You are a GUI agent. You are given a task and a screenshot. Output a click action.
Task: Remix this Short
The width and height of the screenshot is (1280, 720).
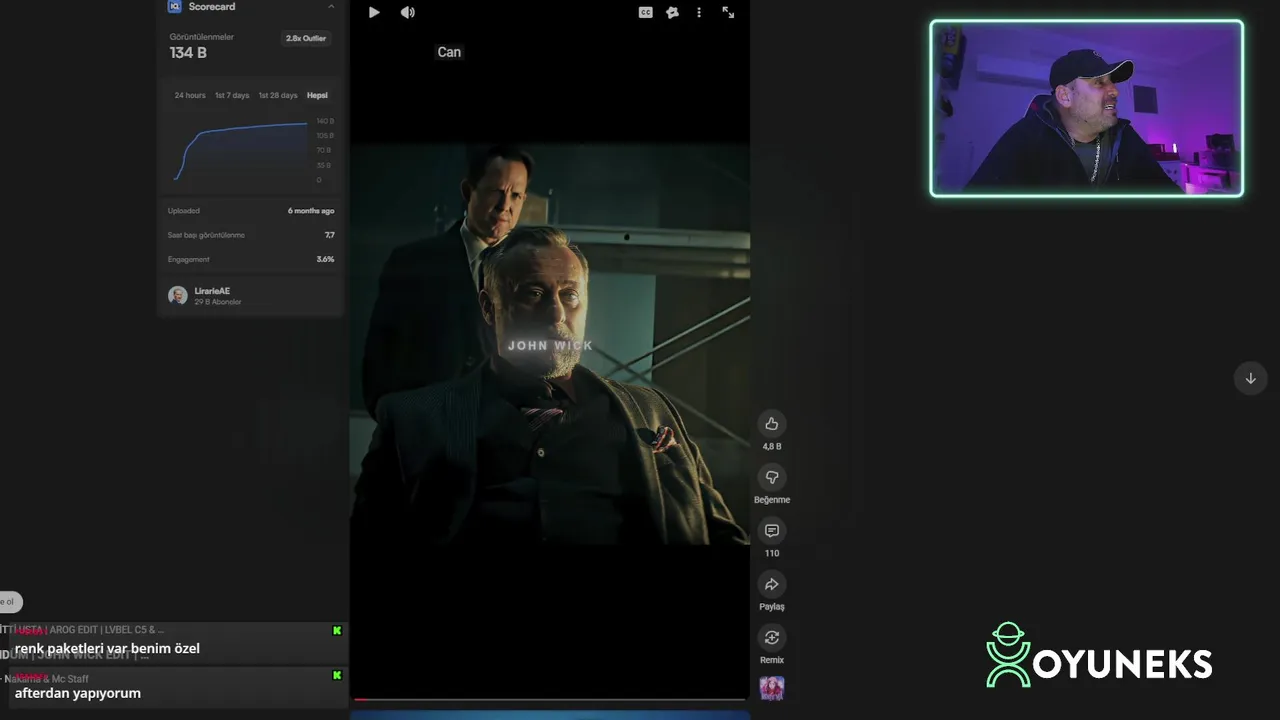click(x=772, y=637)
